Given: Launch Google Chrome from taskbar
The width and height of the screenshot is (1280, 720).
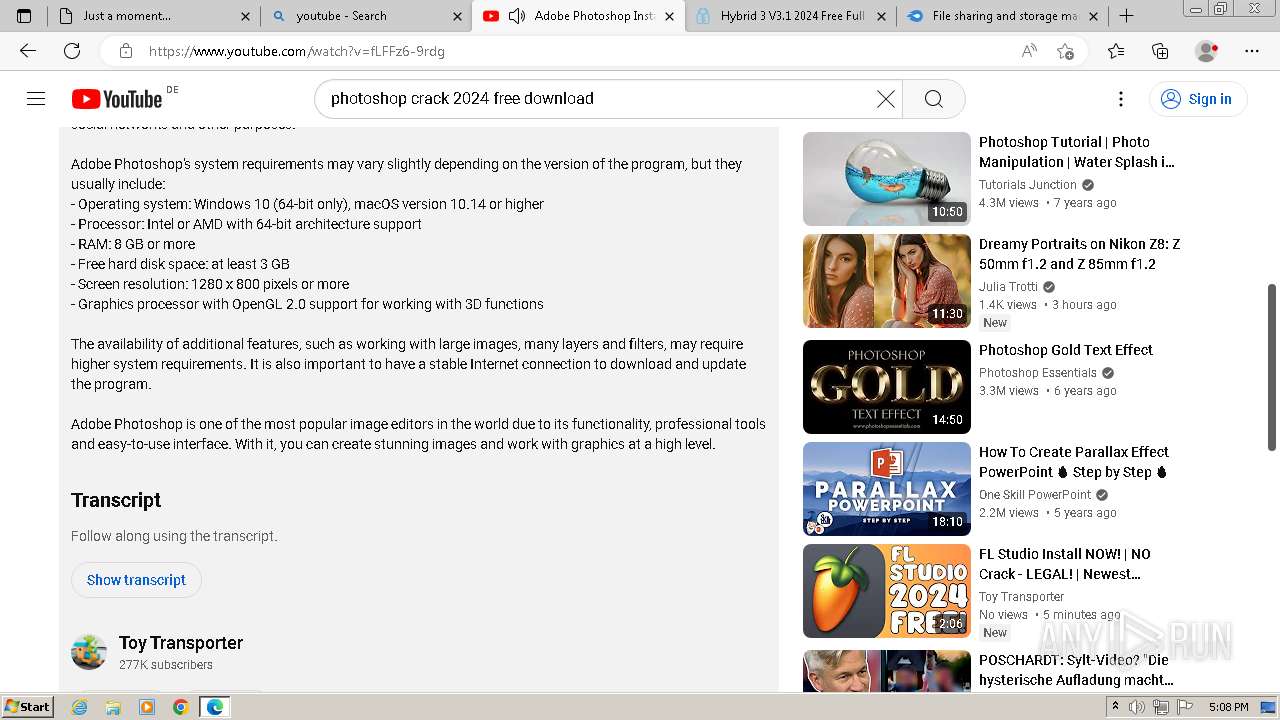Looking at the screenshot, I should coord(180,707).
